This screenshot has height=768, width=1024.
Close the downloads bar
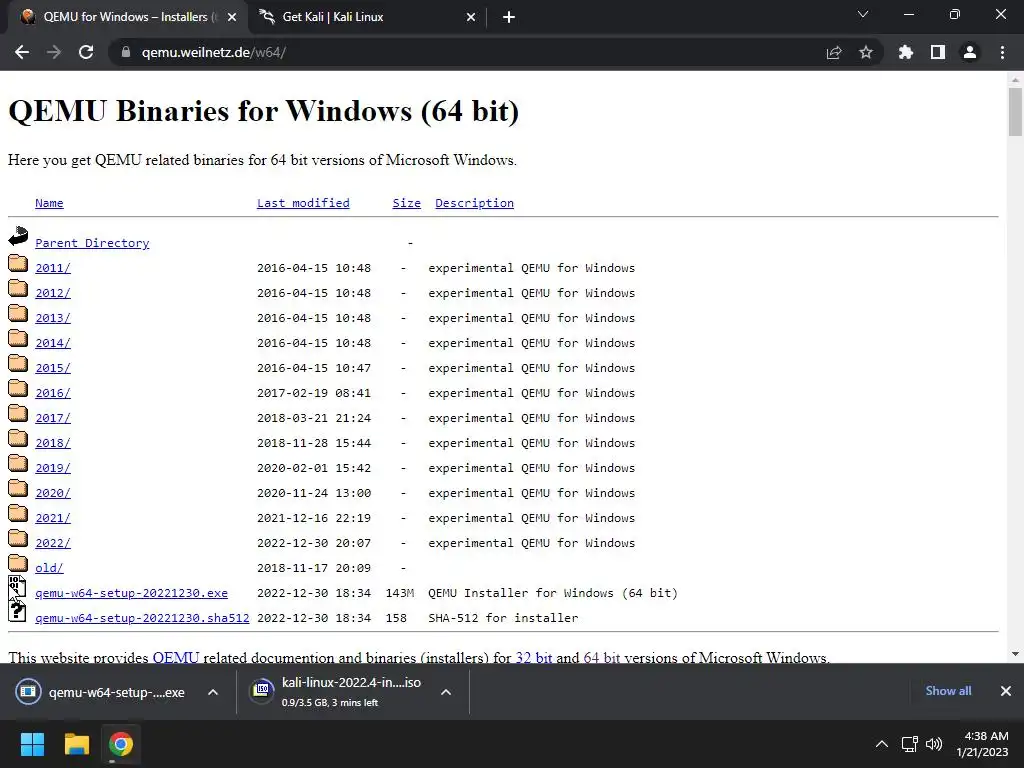pyautogui.click(x=1006, y=691)
